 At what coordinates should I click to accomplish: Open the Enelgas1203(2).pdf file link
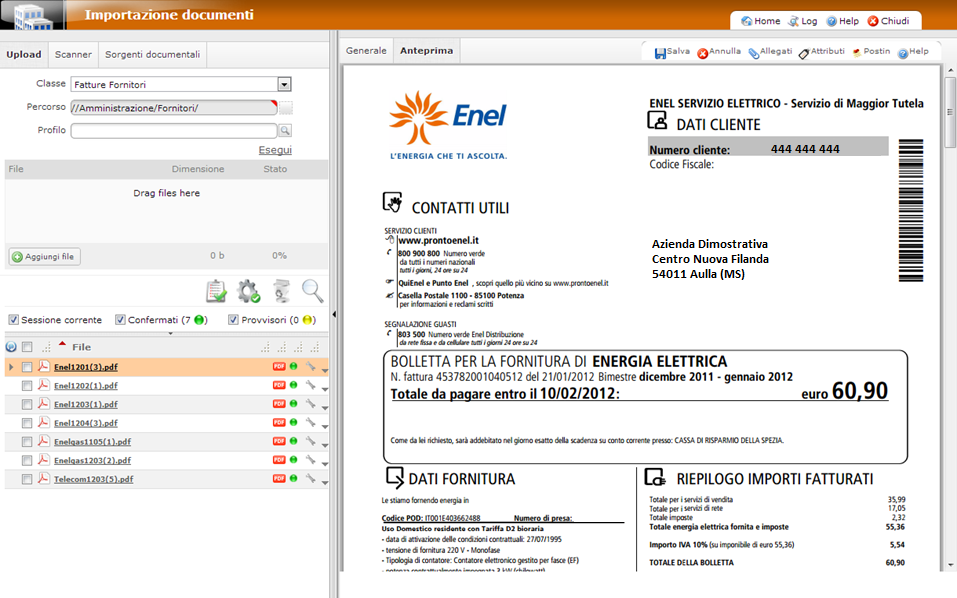[92, 460]
